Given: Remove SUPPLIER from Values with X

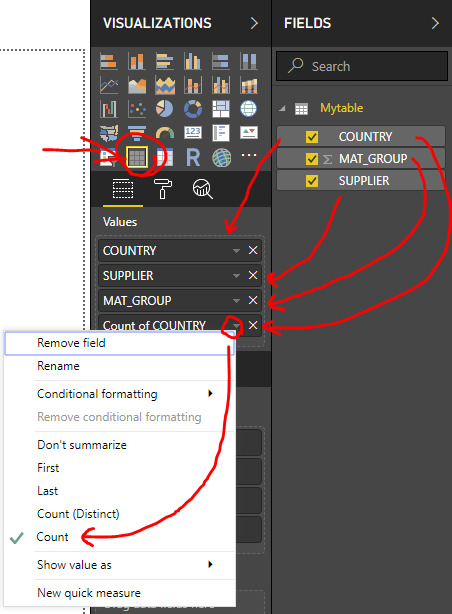Looking at the screenshot, I should (x=253, y=275).
